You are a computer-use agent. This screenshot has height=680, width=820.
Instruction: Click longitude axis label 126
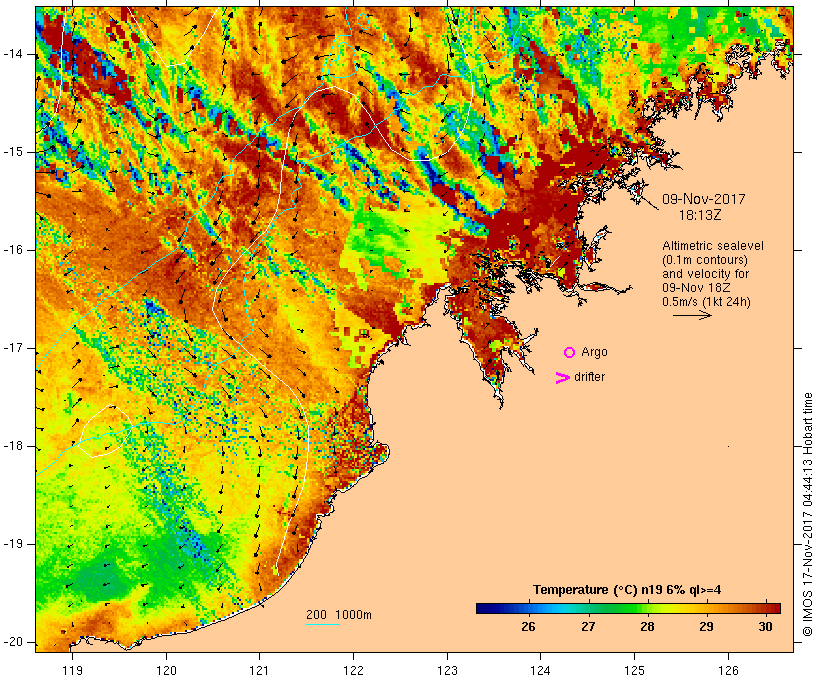tap(728, 670)
